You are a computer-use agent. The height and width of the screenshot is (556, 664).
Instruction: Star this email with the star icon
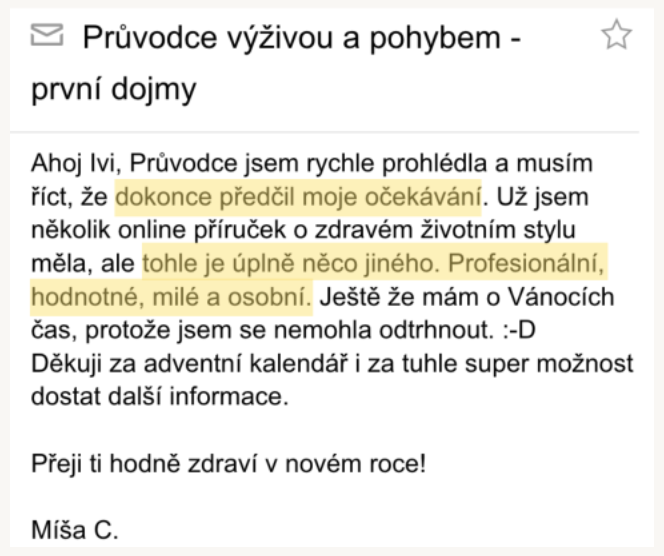617,38
